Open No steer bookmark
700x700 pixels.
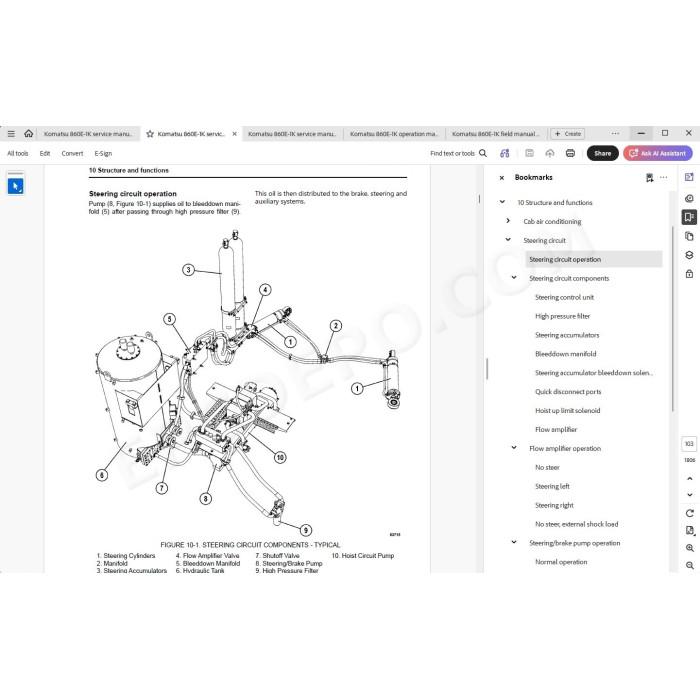(547, 467)
